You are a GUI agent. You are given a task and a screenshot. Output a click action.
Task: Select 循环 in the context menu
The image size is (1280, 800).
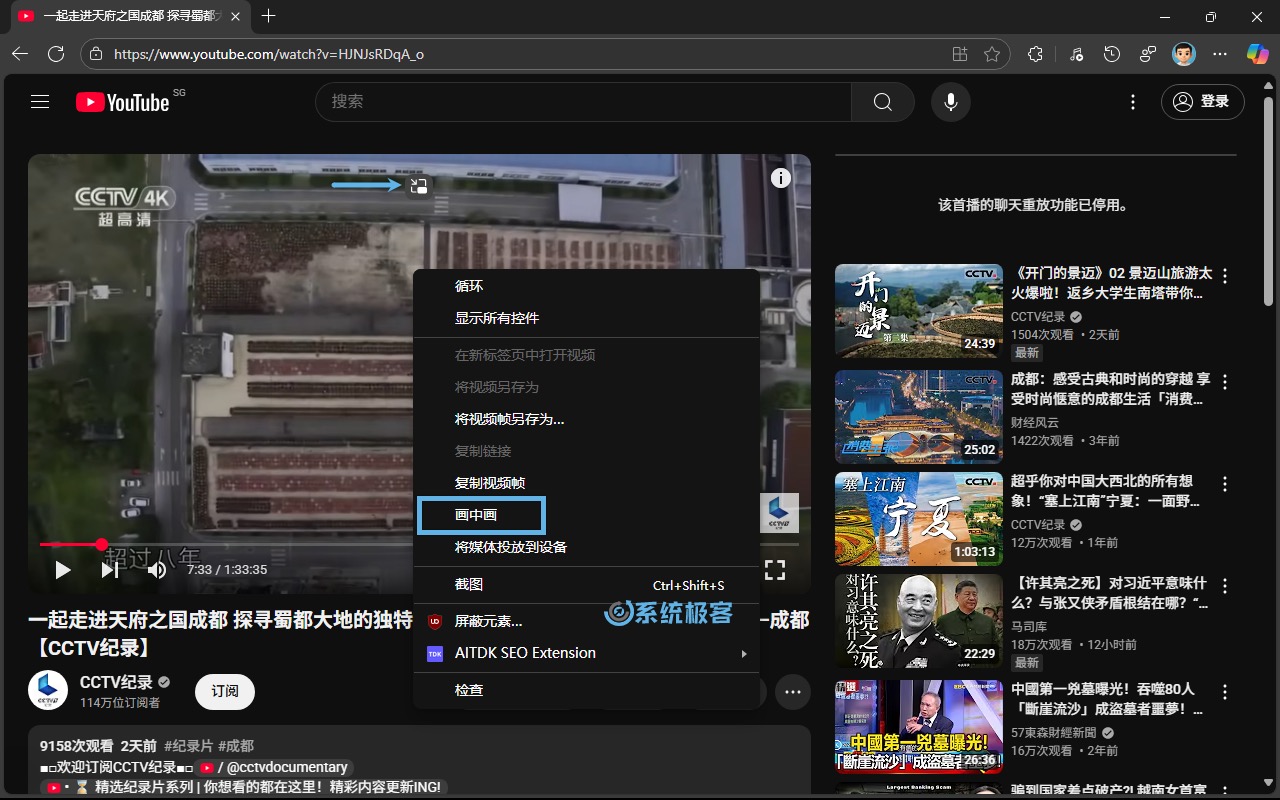(586, 286)
